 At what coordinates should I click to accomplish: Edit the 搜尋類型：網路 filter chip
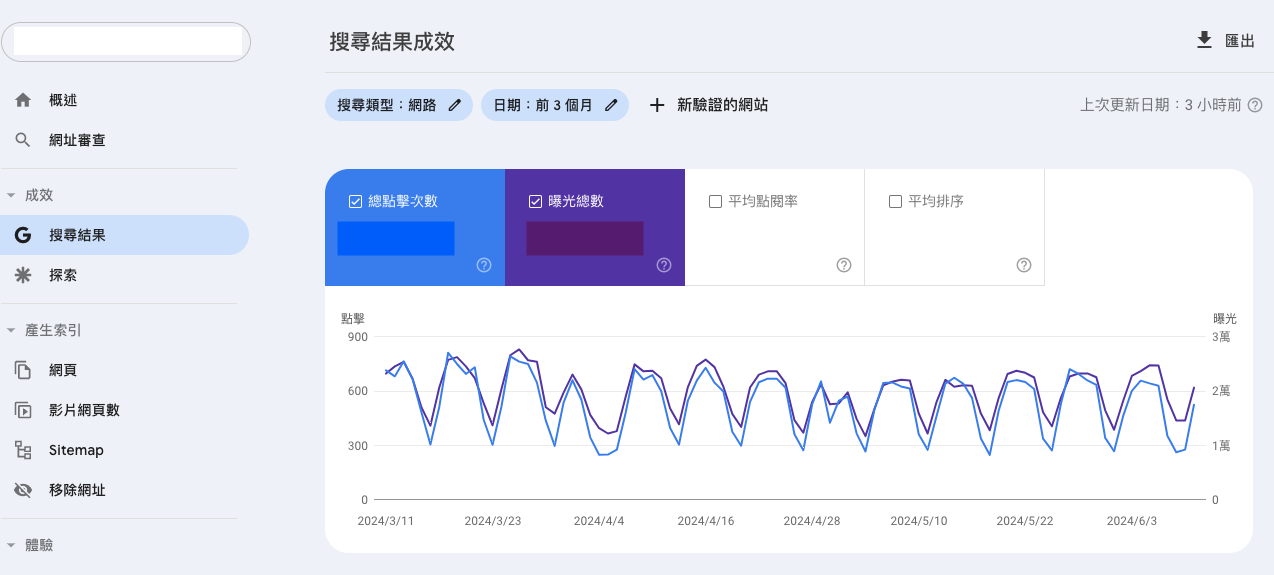tap(400, 105)
